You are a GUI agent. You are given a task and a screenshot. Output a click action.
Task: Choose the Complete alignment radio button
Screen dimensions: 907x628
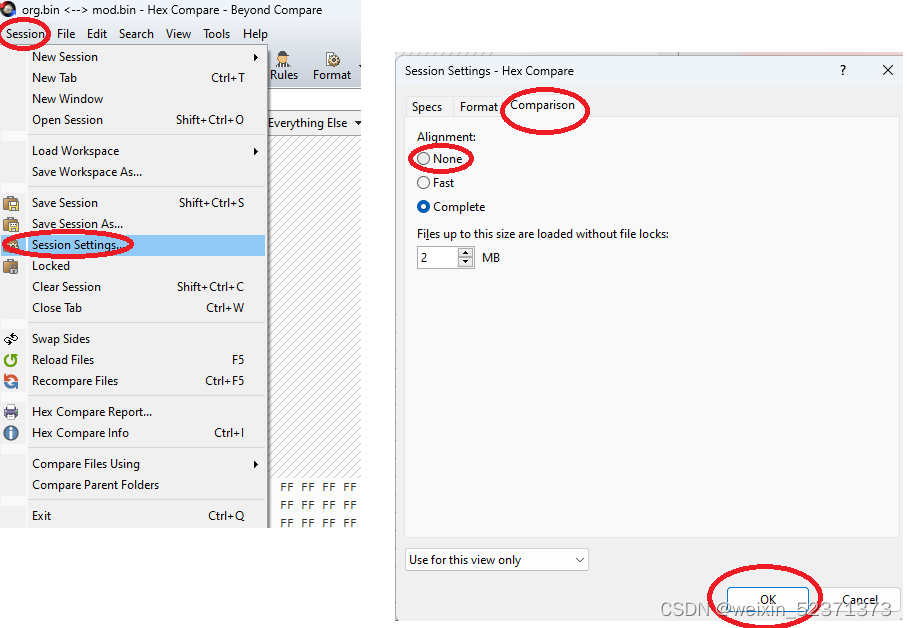423,206
